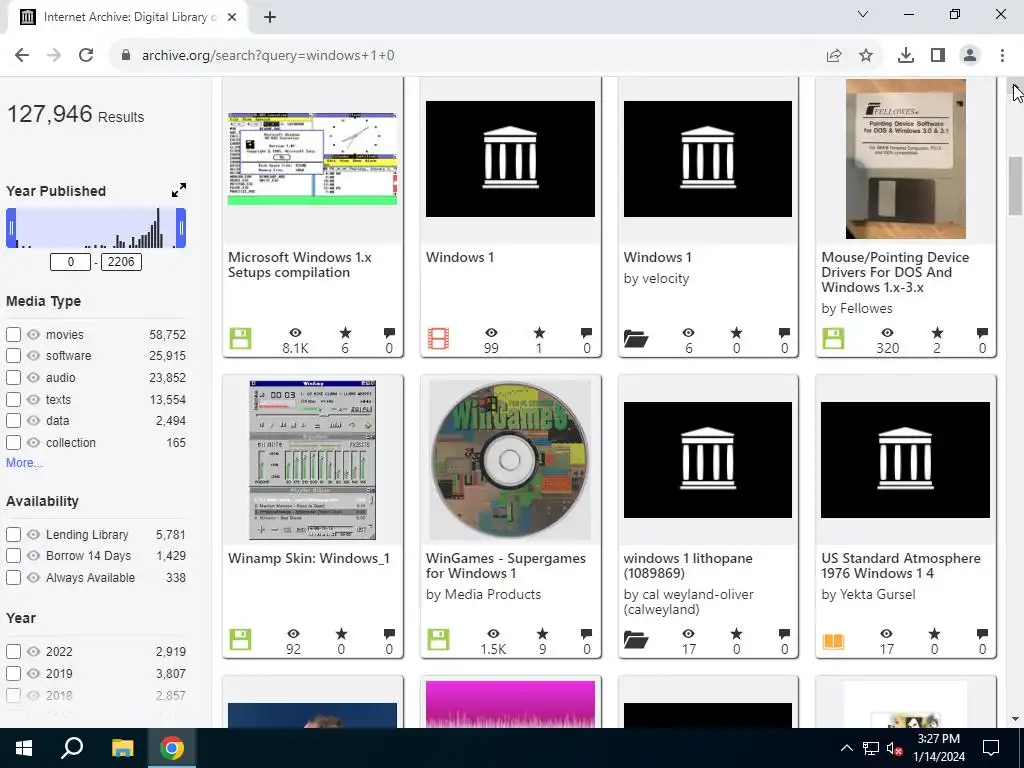Open the WinGames CD thumbnail
The width and height of the screenshot is (1024, 768).
510,460
